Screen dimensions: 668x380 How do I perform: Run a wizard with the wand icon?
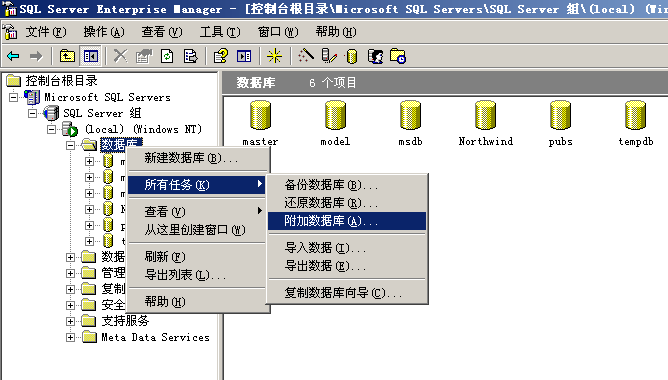[x=305, y=56]
